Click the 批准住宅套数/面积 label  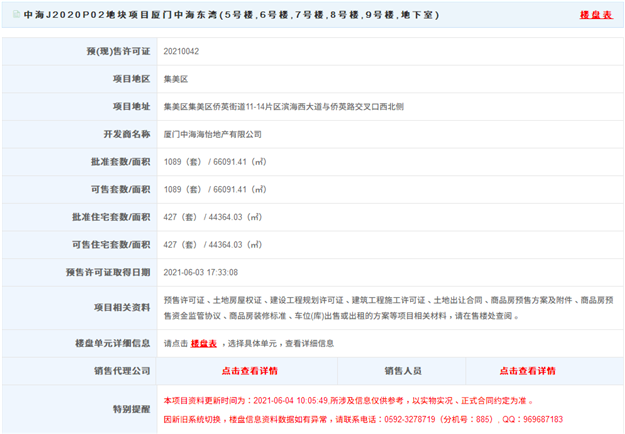(x=111, y=217)
